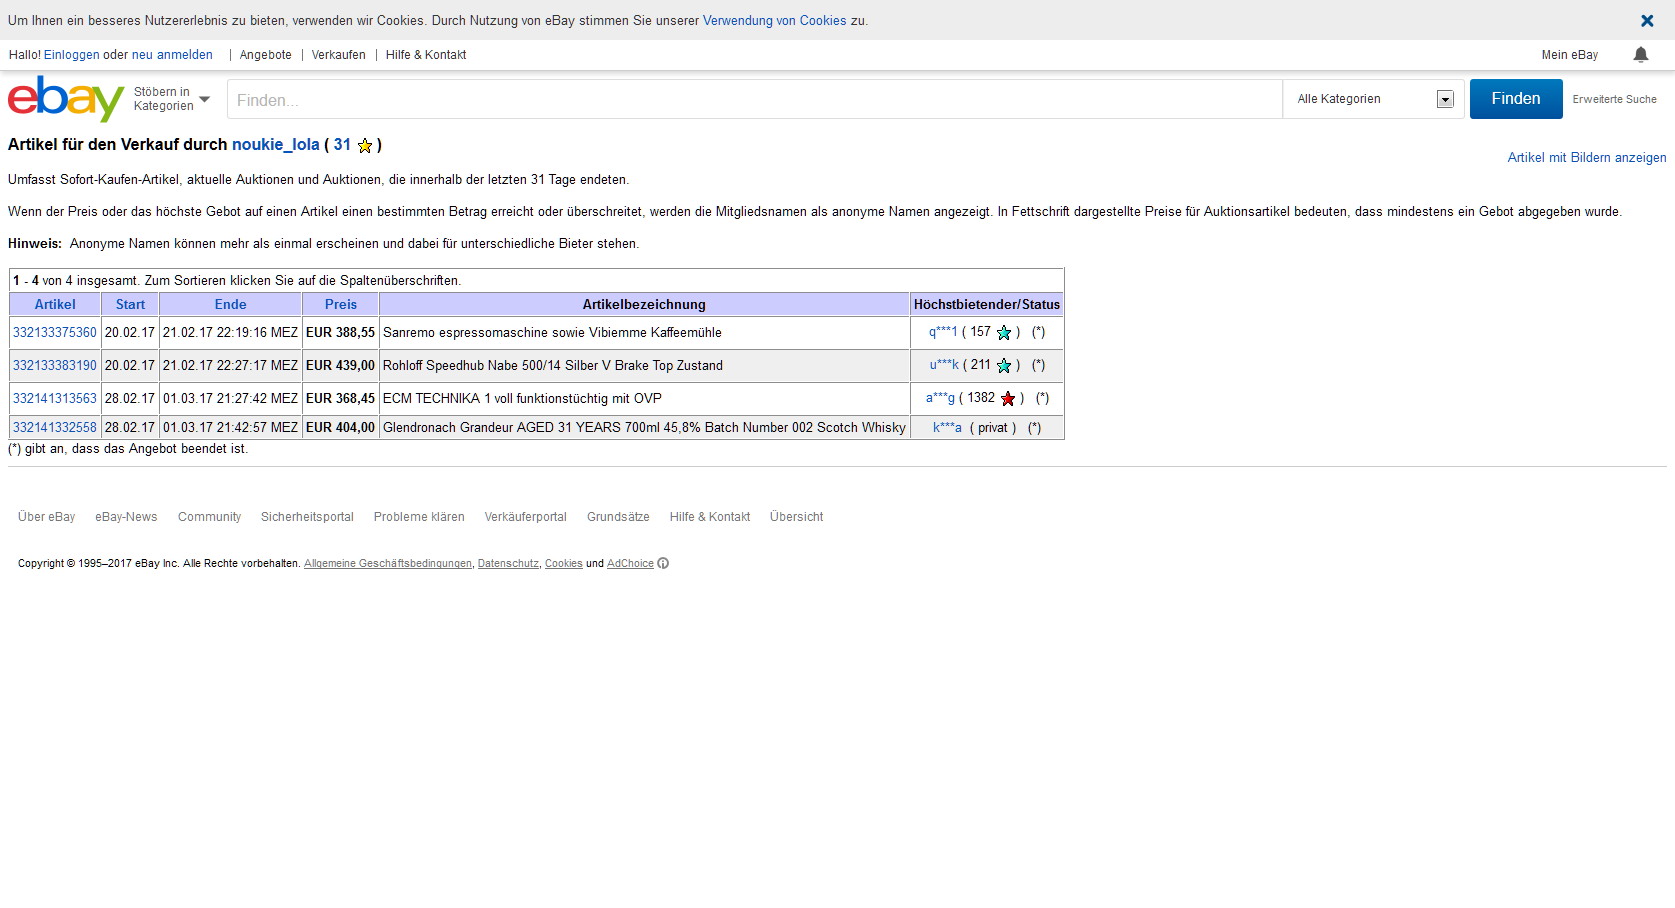Viewport: 1675px width, 908px height.
Task: Sort by the Artikel column header
Action: click(55, 305)
